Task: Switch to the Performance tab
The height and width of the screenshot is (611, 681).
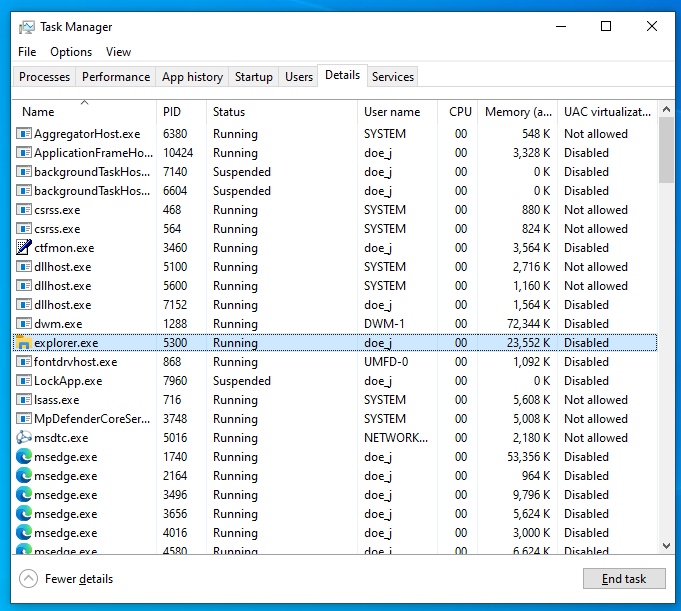Action: click(116, 77)
